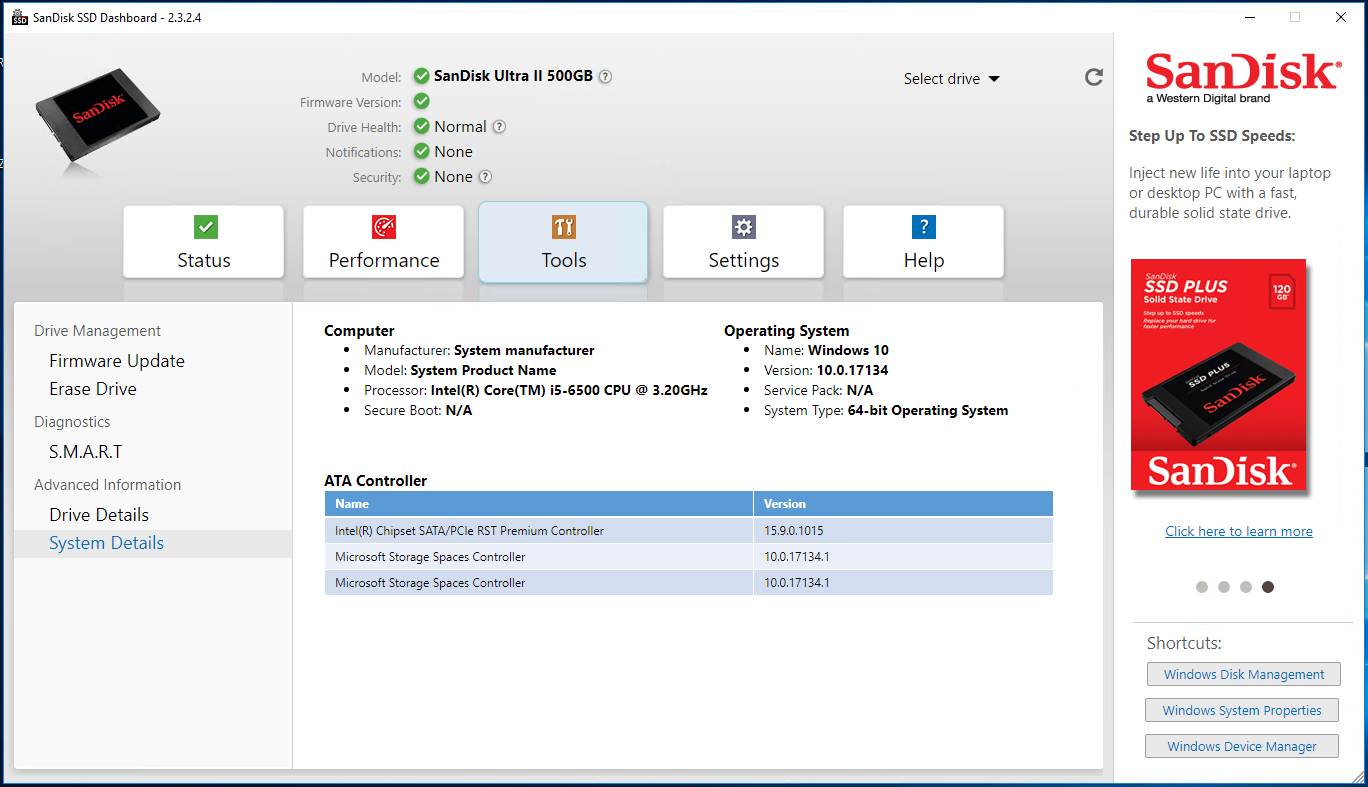This screenshot has width=1368, height=787.
Task: Click the green check icon beside Firmware Version
Action: [x=422, y=101]
